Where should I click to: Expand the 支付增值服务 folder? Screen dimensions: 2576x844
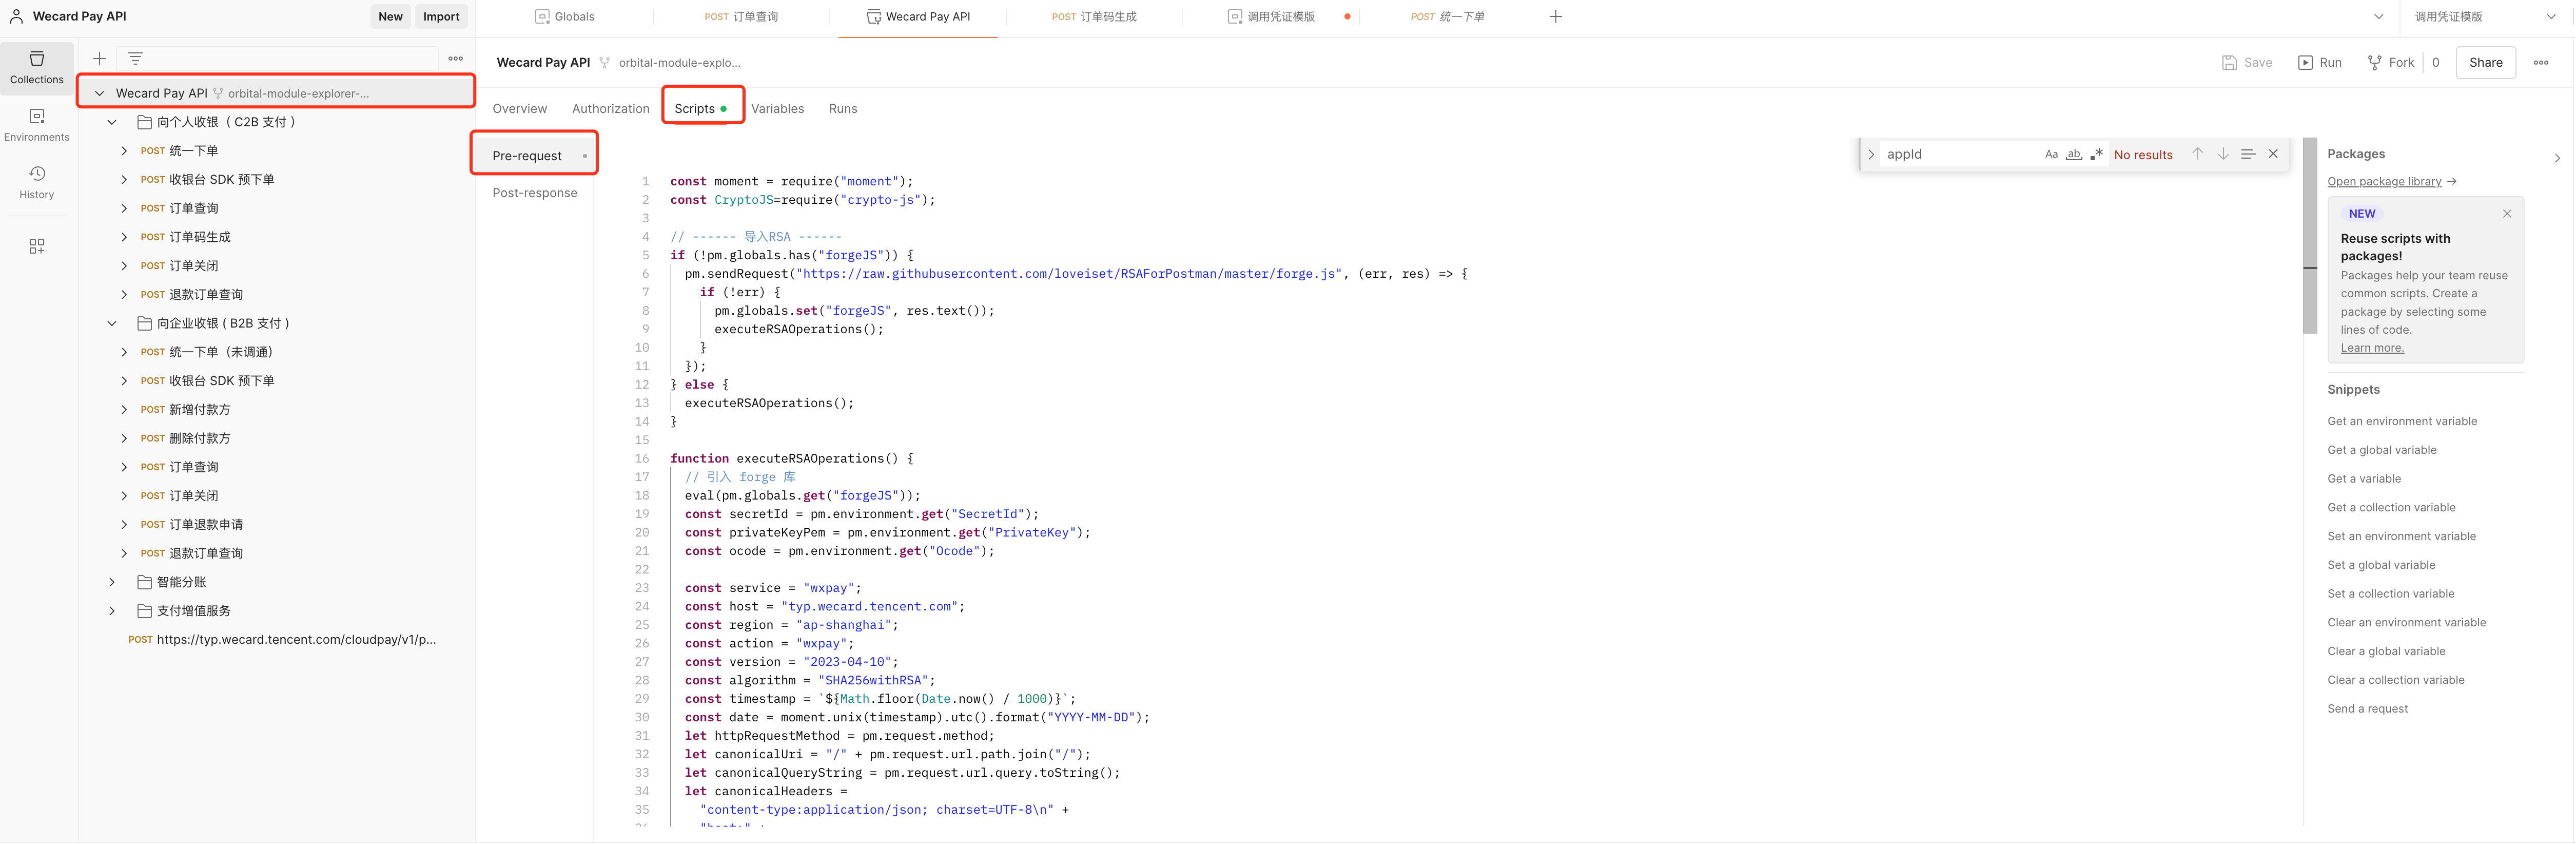pos(112,610)
